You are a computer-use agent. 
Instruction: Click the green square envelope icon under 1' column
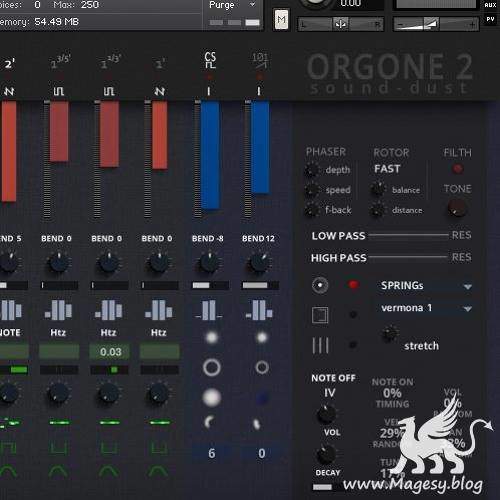159,448
